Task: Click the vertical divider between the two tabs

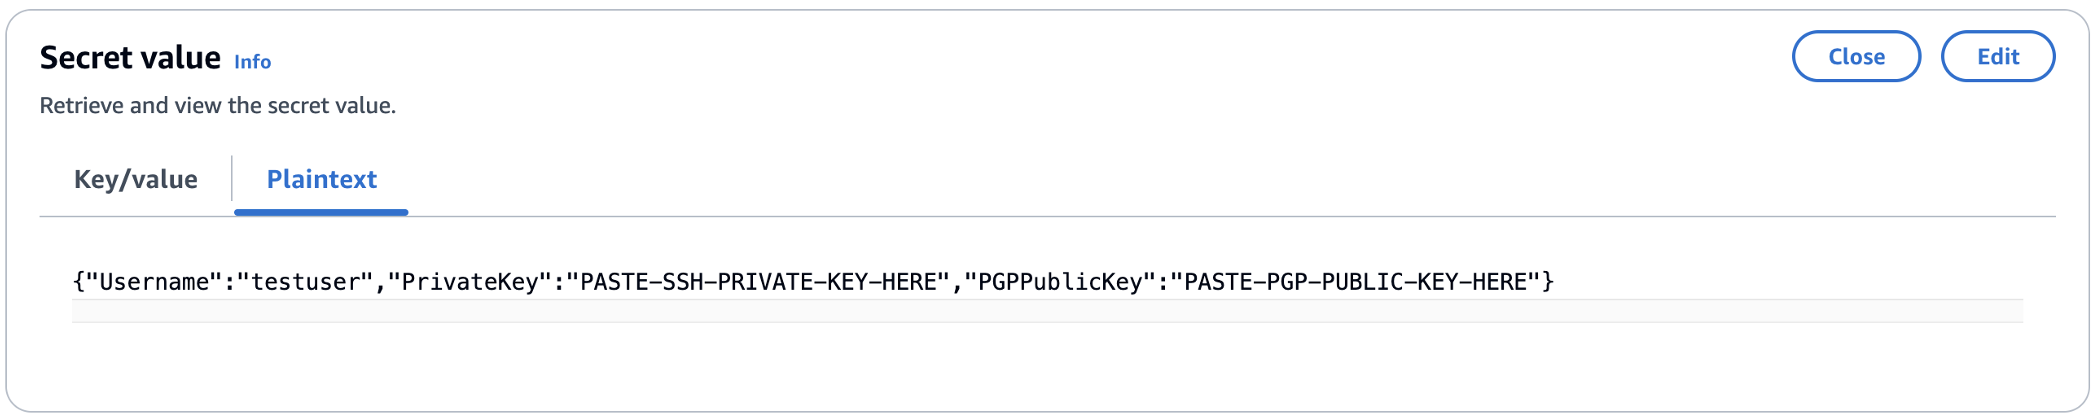Action: coord(232,179)
